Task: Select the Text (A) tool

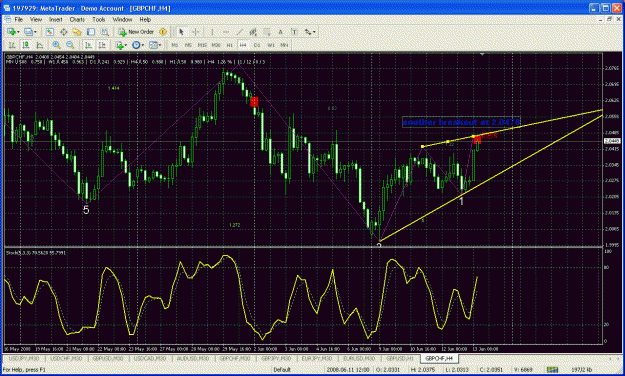Action: pos(281,32)
